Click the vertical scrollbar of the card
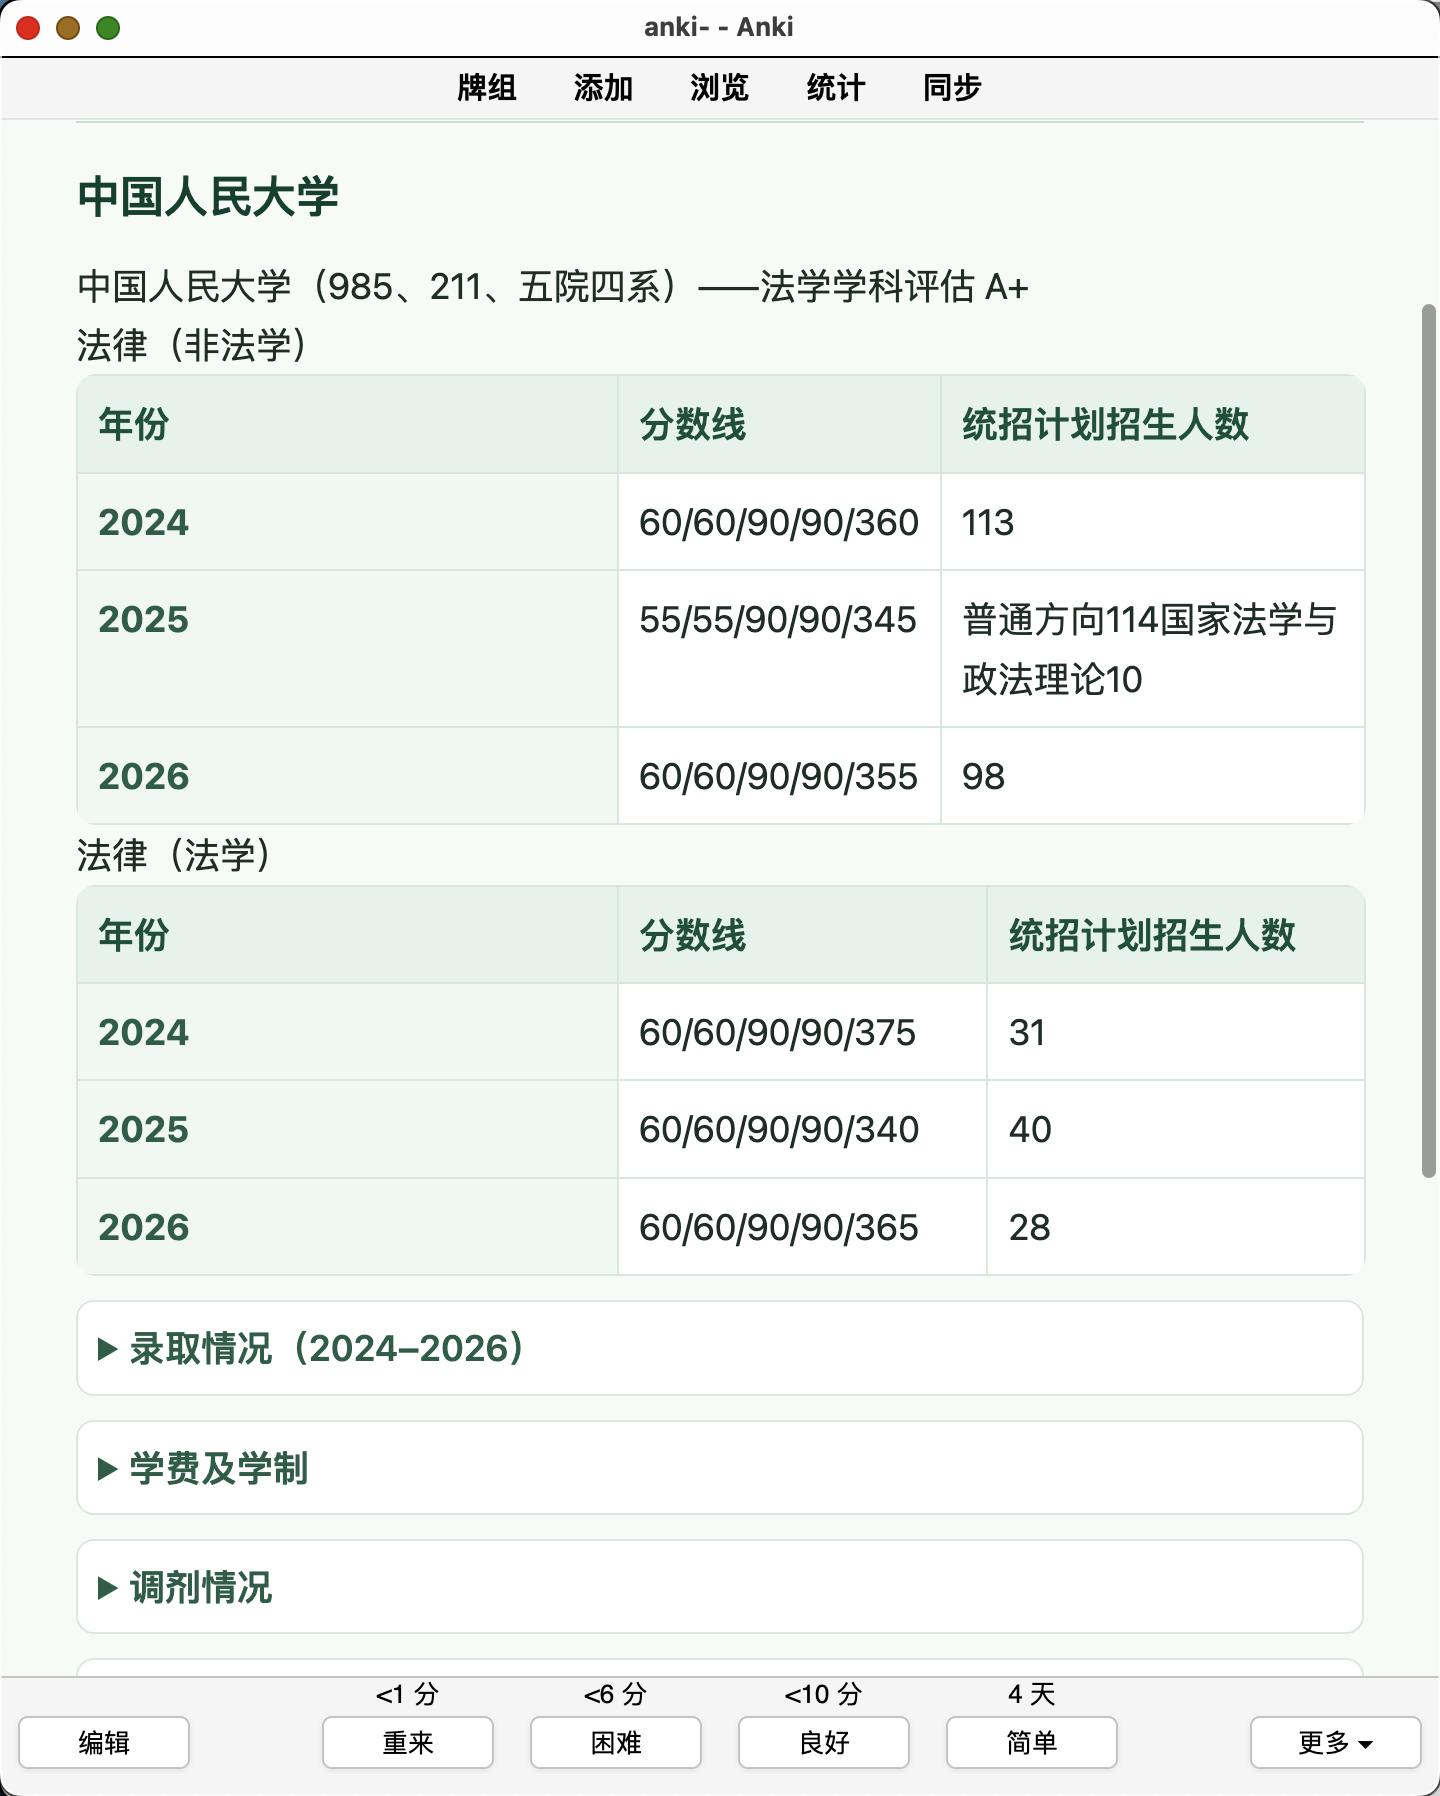 1429,741
